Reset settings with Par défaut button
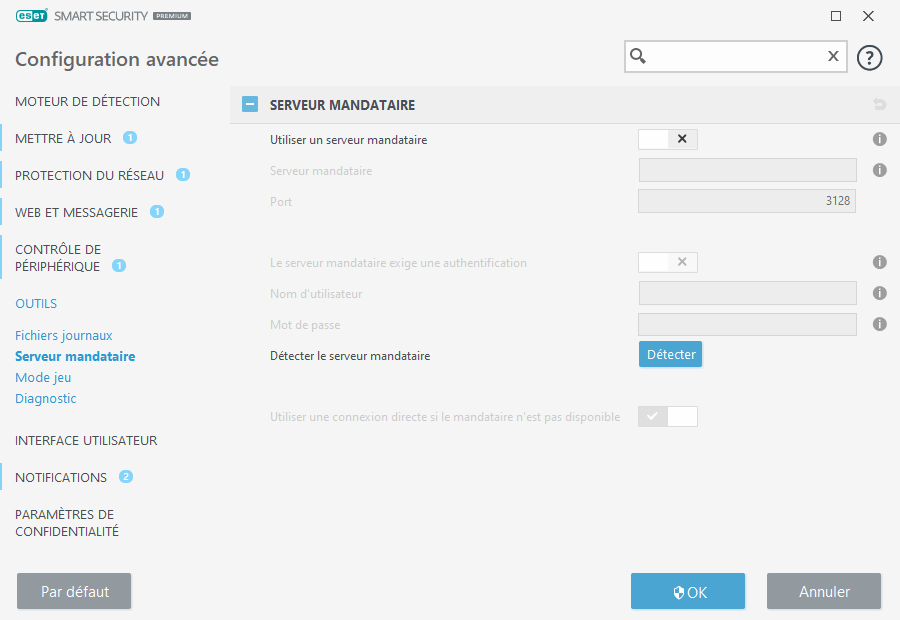Image resolution: width=900 pixels, height=620 pixels. (x=74, y=591)
